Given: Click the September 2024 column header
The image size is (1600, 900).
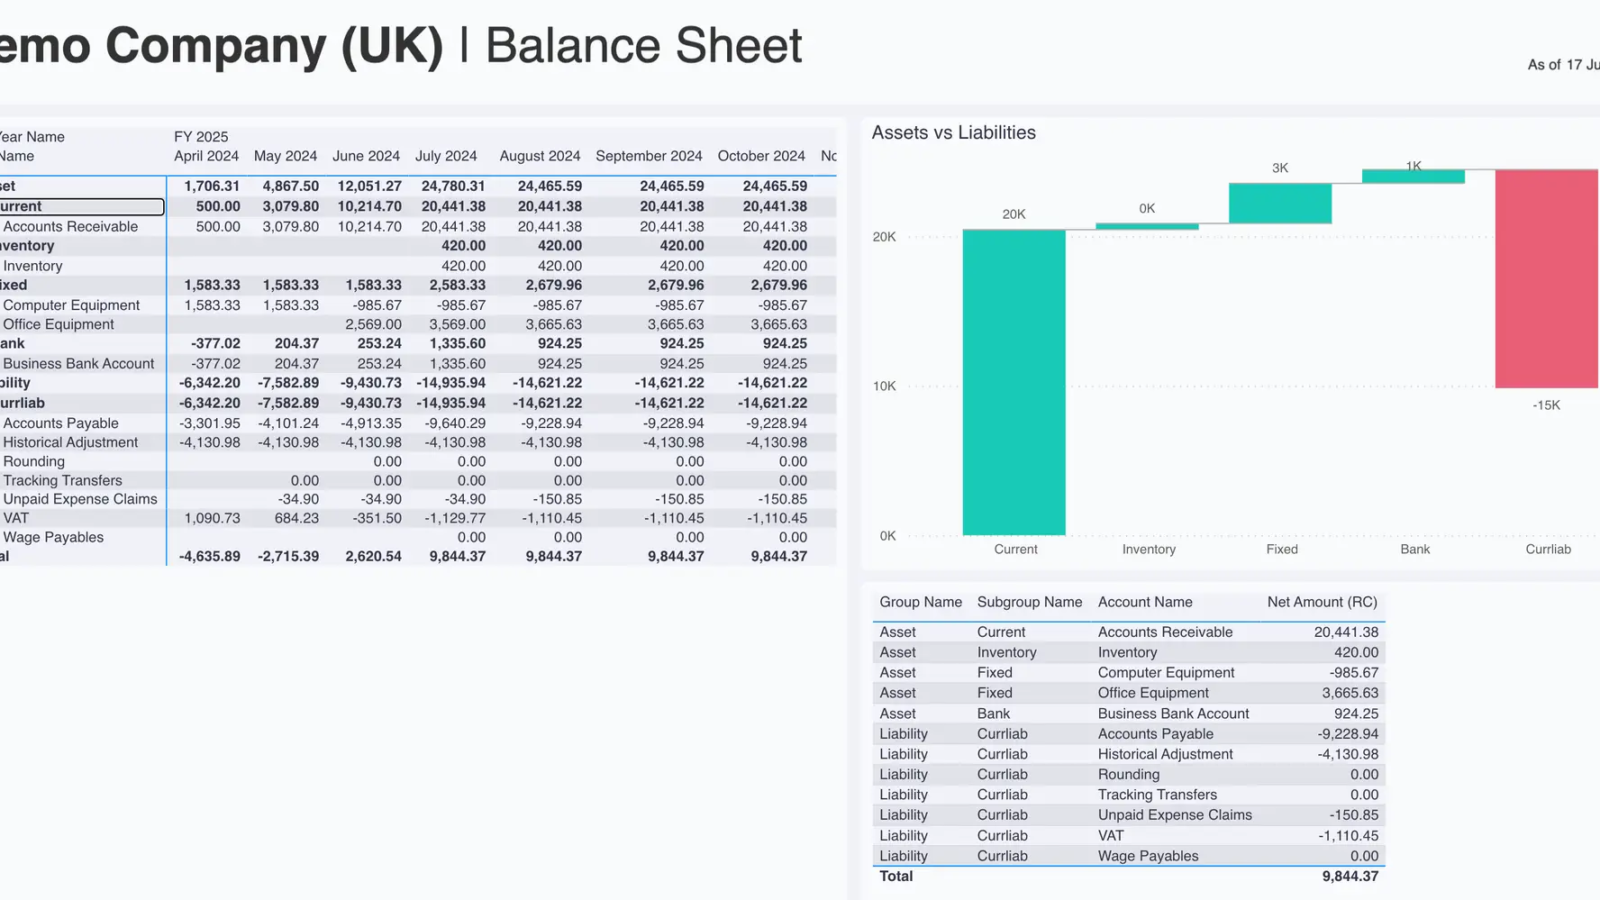Looking at the screenshot, I should pyautogui.click(x=649, y=156).
